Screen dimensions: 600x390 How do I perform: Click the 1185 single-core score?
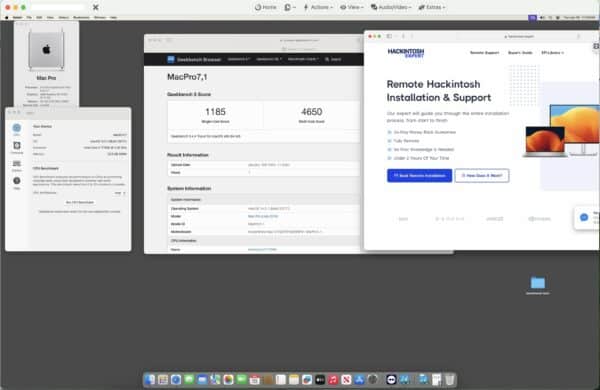215,112
